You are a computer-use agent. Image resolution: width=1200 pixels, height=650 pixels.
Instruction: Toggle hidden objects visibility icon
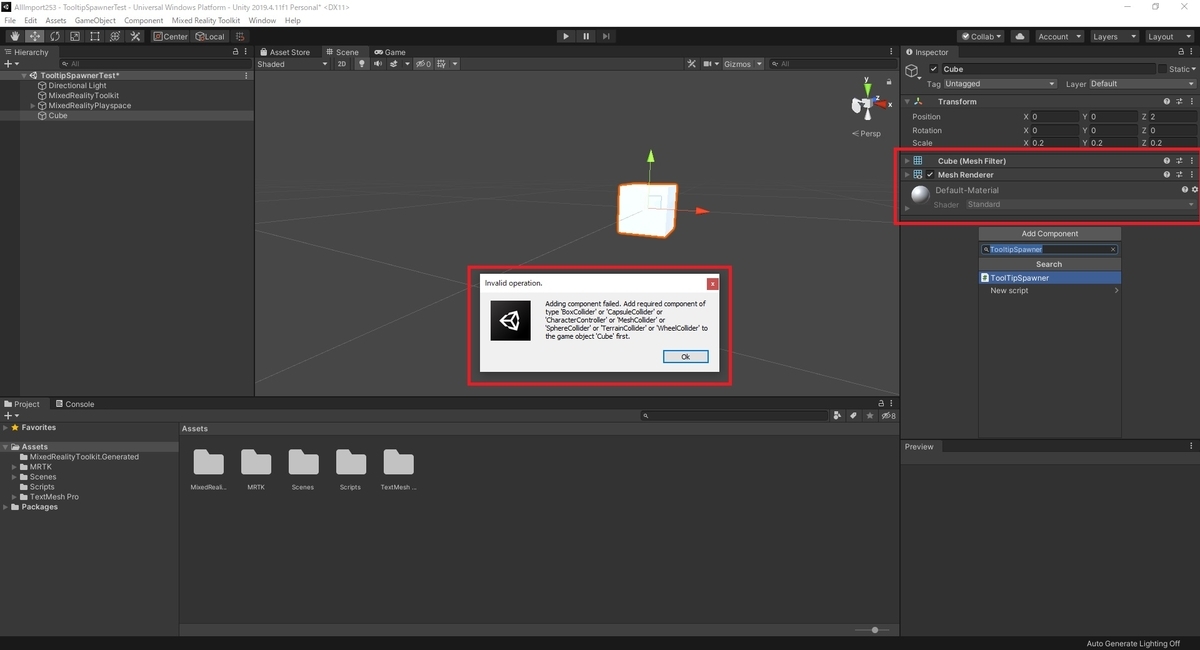click(423, 64)
